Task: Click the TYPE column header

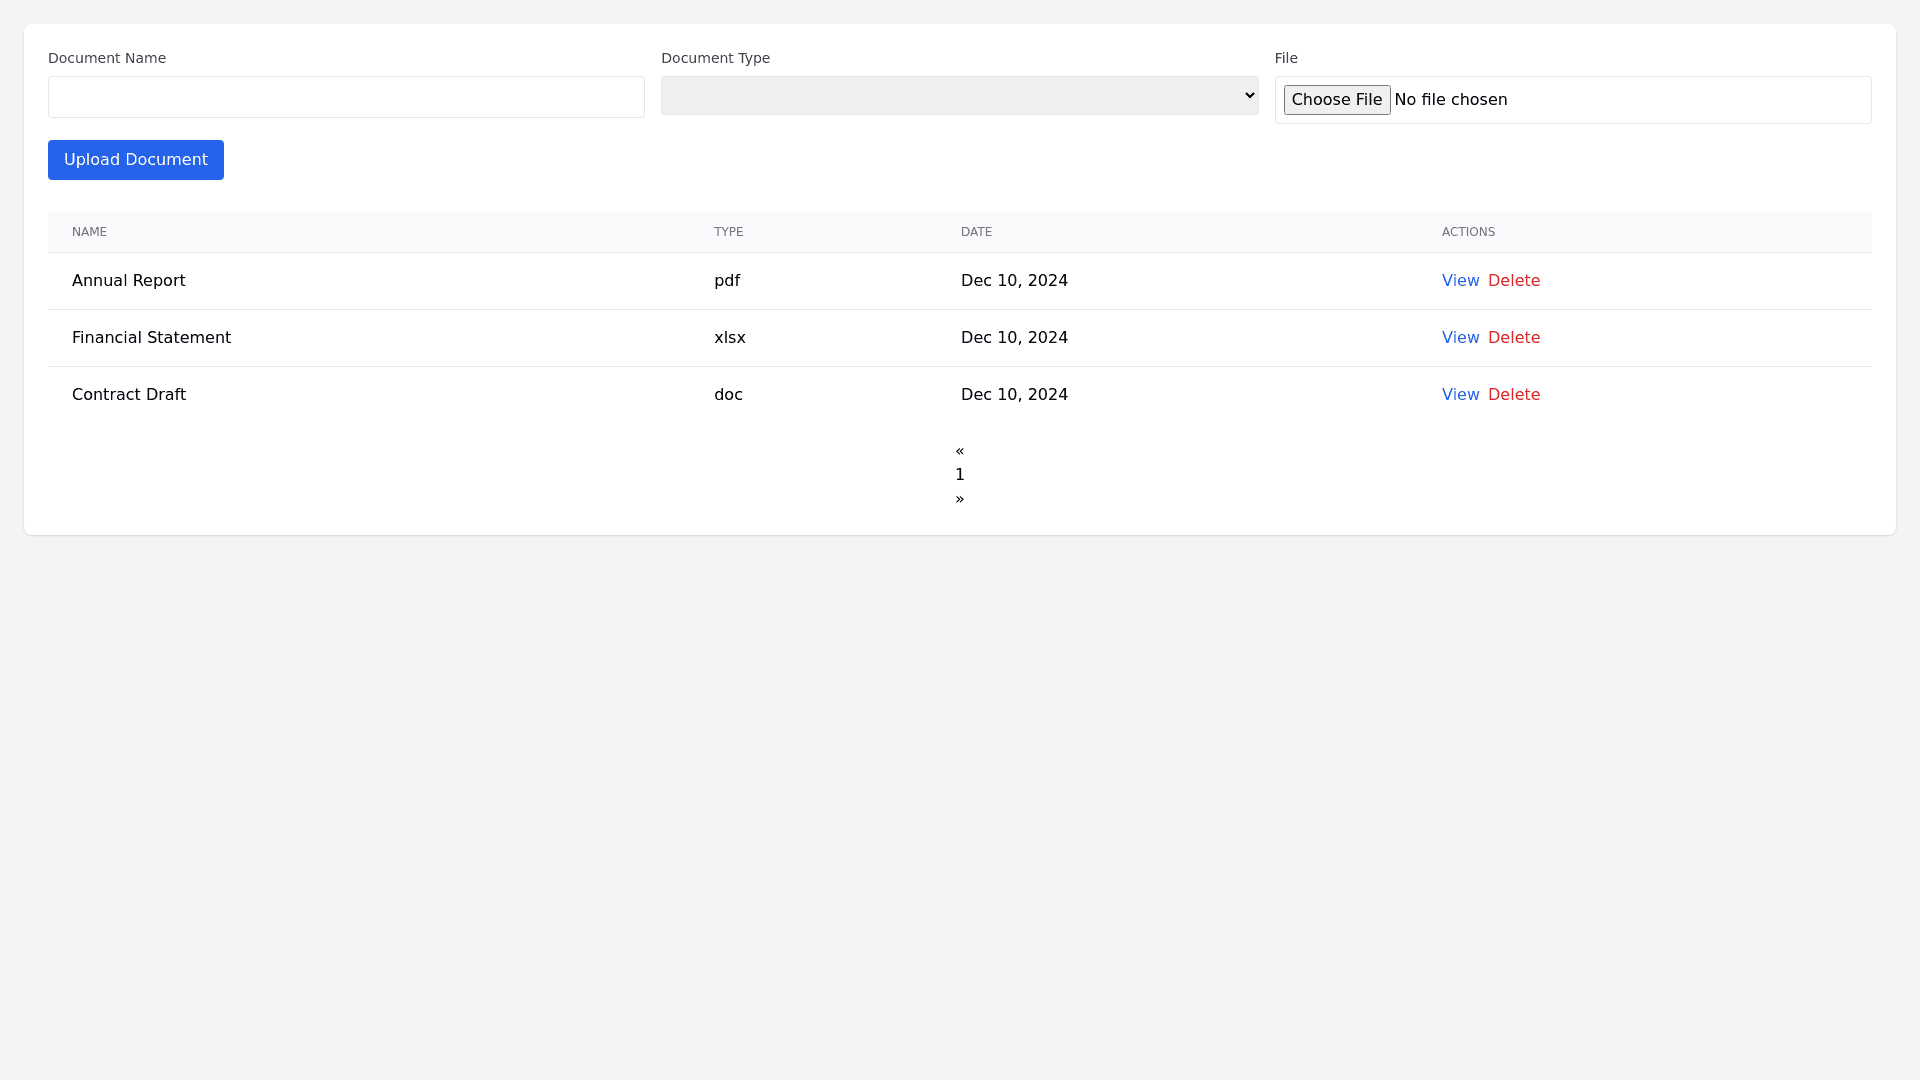Action: (728, 232)
